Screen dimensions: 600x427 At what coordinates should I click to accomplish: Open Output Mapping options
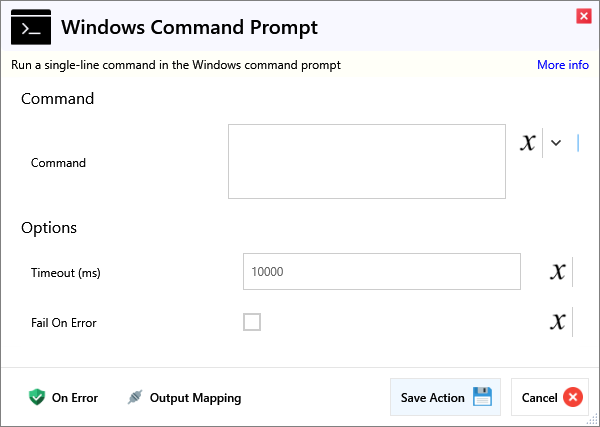(x=195, y=397)
